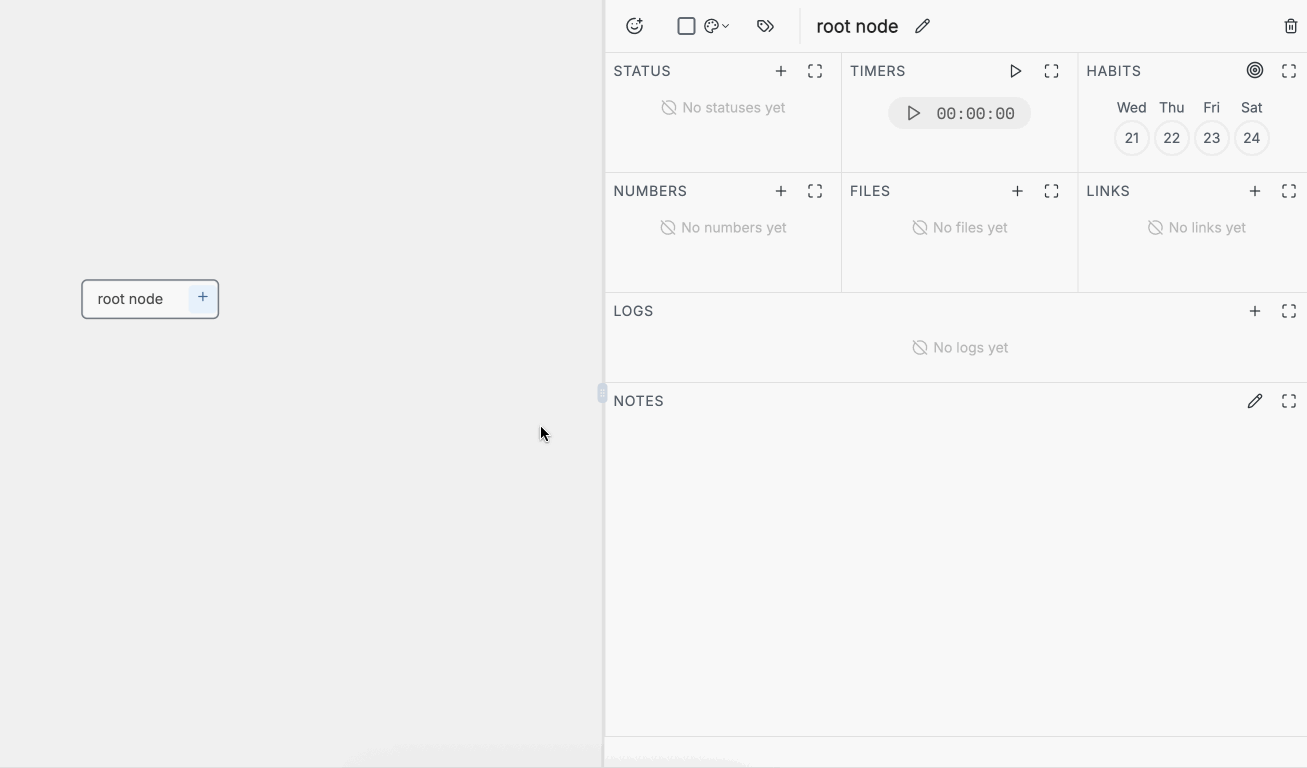Add a new number in Numbers panel
The height and width of the screenshot is (768, 1307).
(781, 191)
